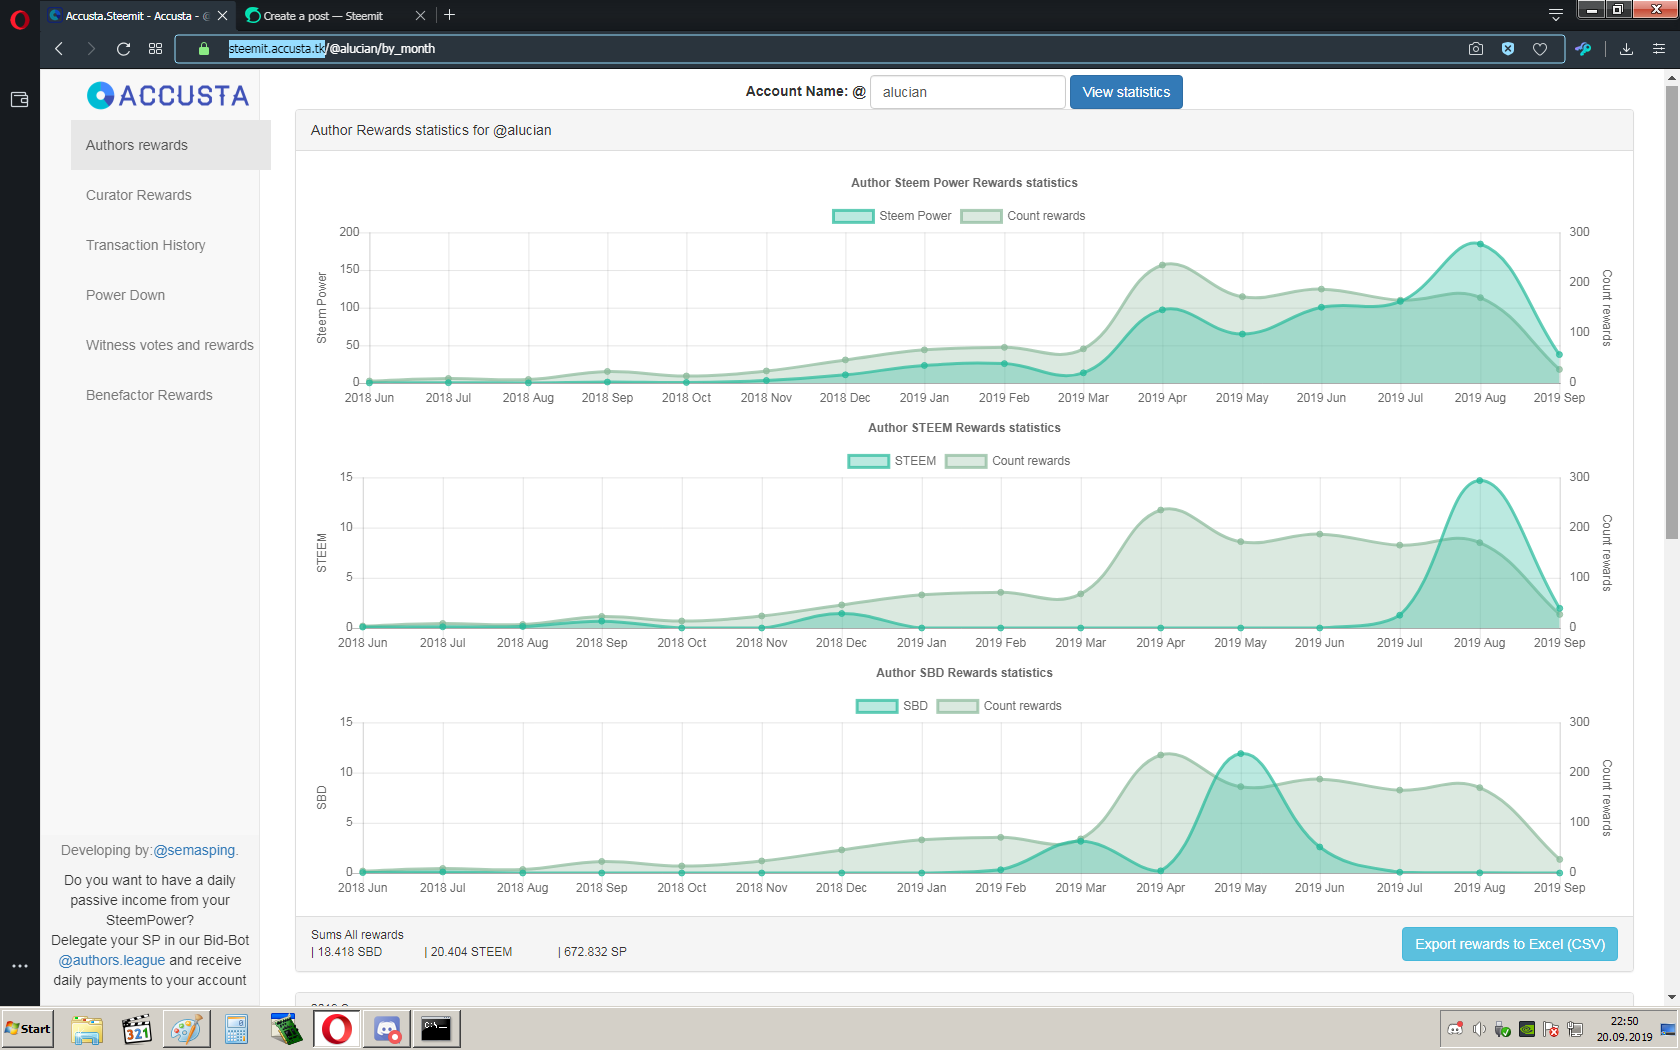Open Easy Setup settings sliders icon

coord(1659,48)
